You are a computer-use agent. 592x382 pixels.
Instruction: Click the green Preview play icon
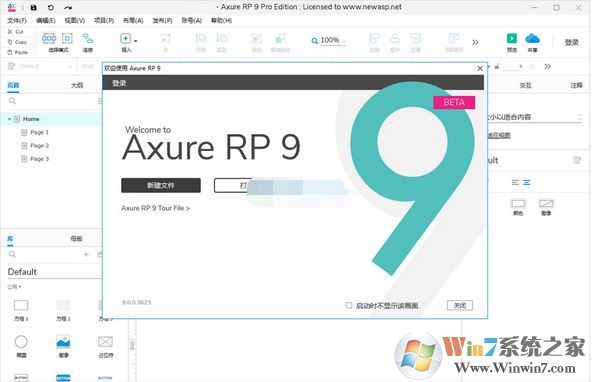point(512,38)
